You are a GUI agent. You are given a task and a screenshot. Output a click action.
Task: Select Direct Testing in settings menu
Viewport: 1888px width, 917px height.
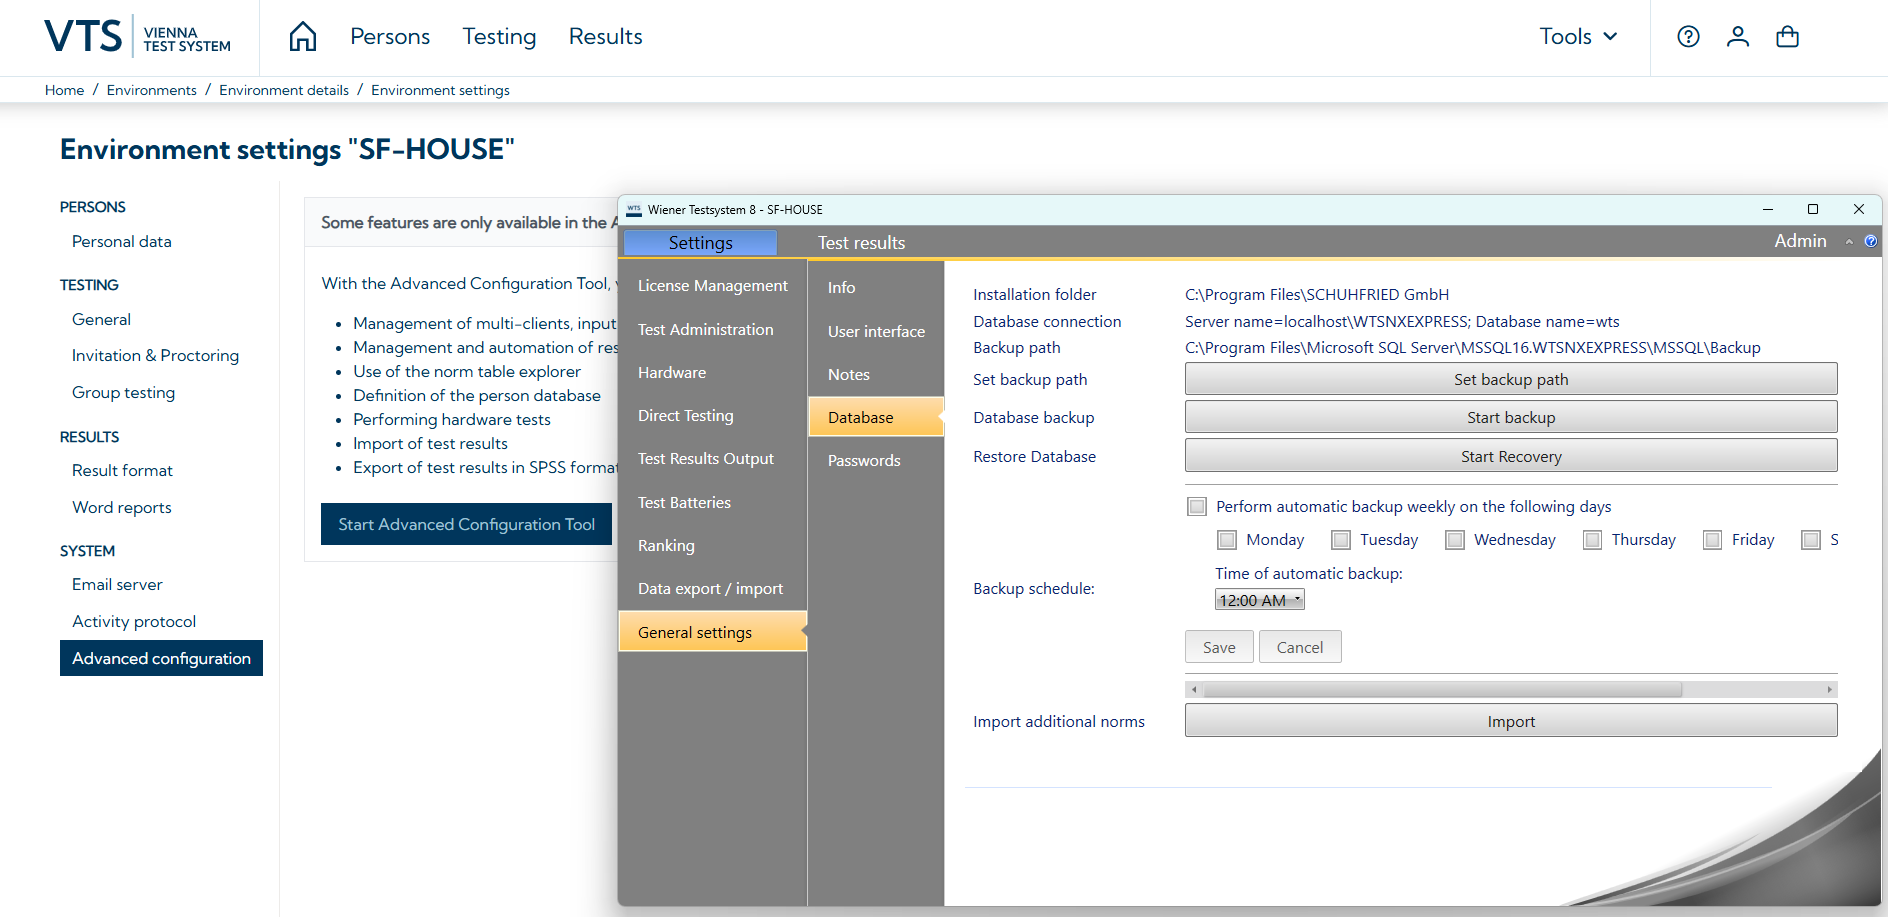pos(713,416)
